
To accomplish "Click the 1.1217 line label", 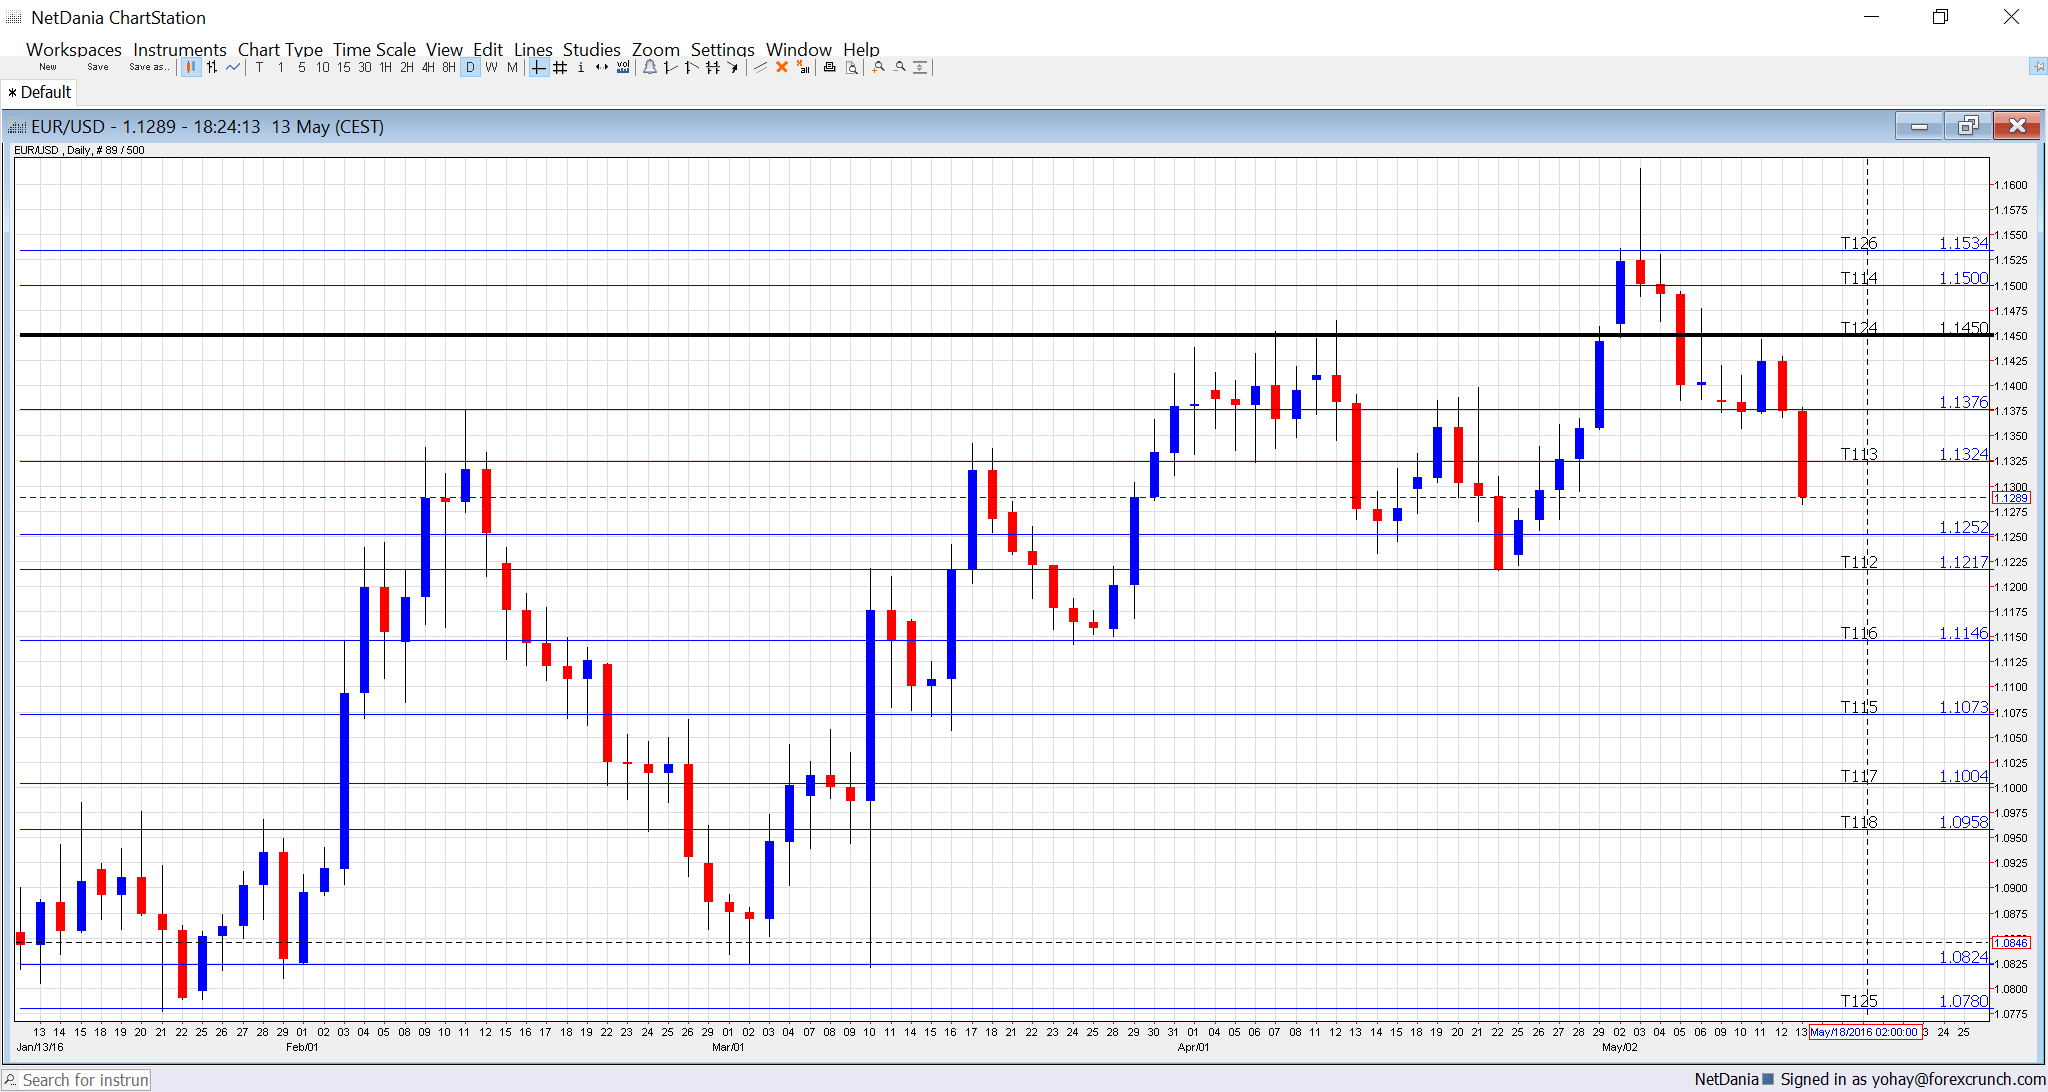I will pyautogui.click(x=1964, y=562).
